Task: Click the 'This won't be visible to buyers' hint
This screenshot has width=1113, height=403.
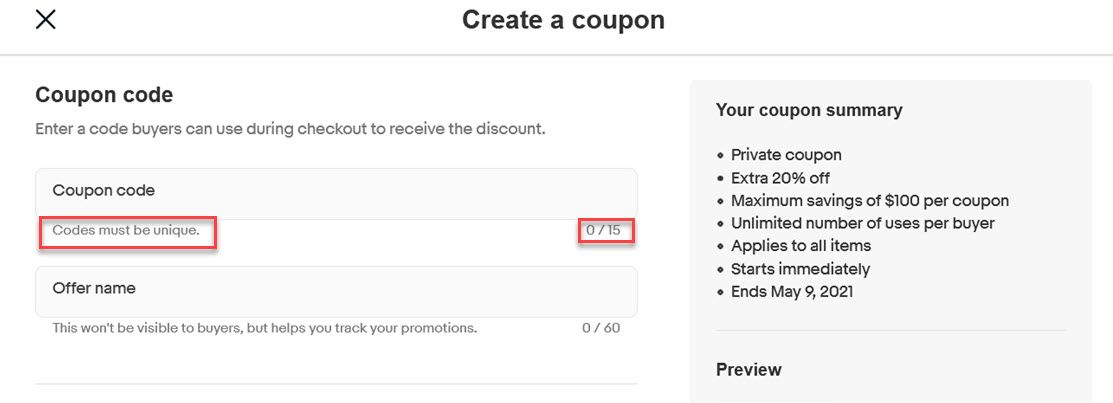Action: click(264, 328)
